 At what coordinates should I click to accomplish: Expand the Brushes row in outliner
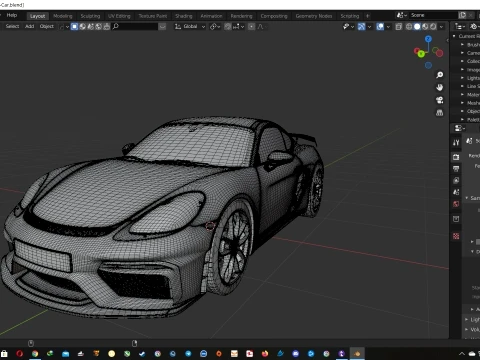click(462, 44)
